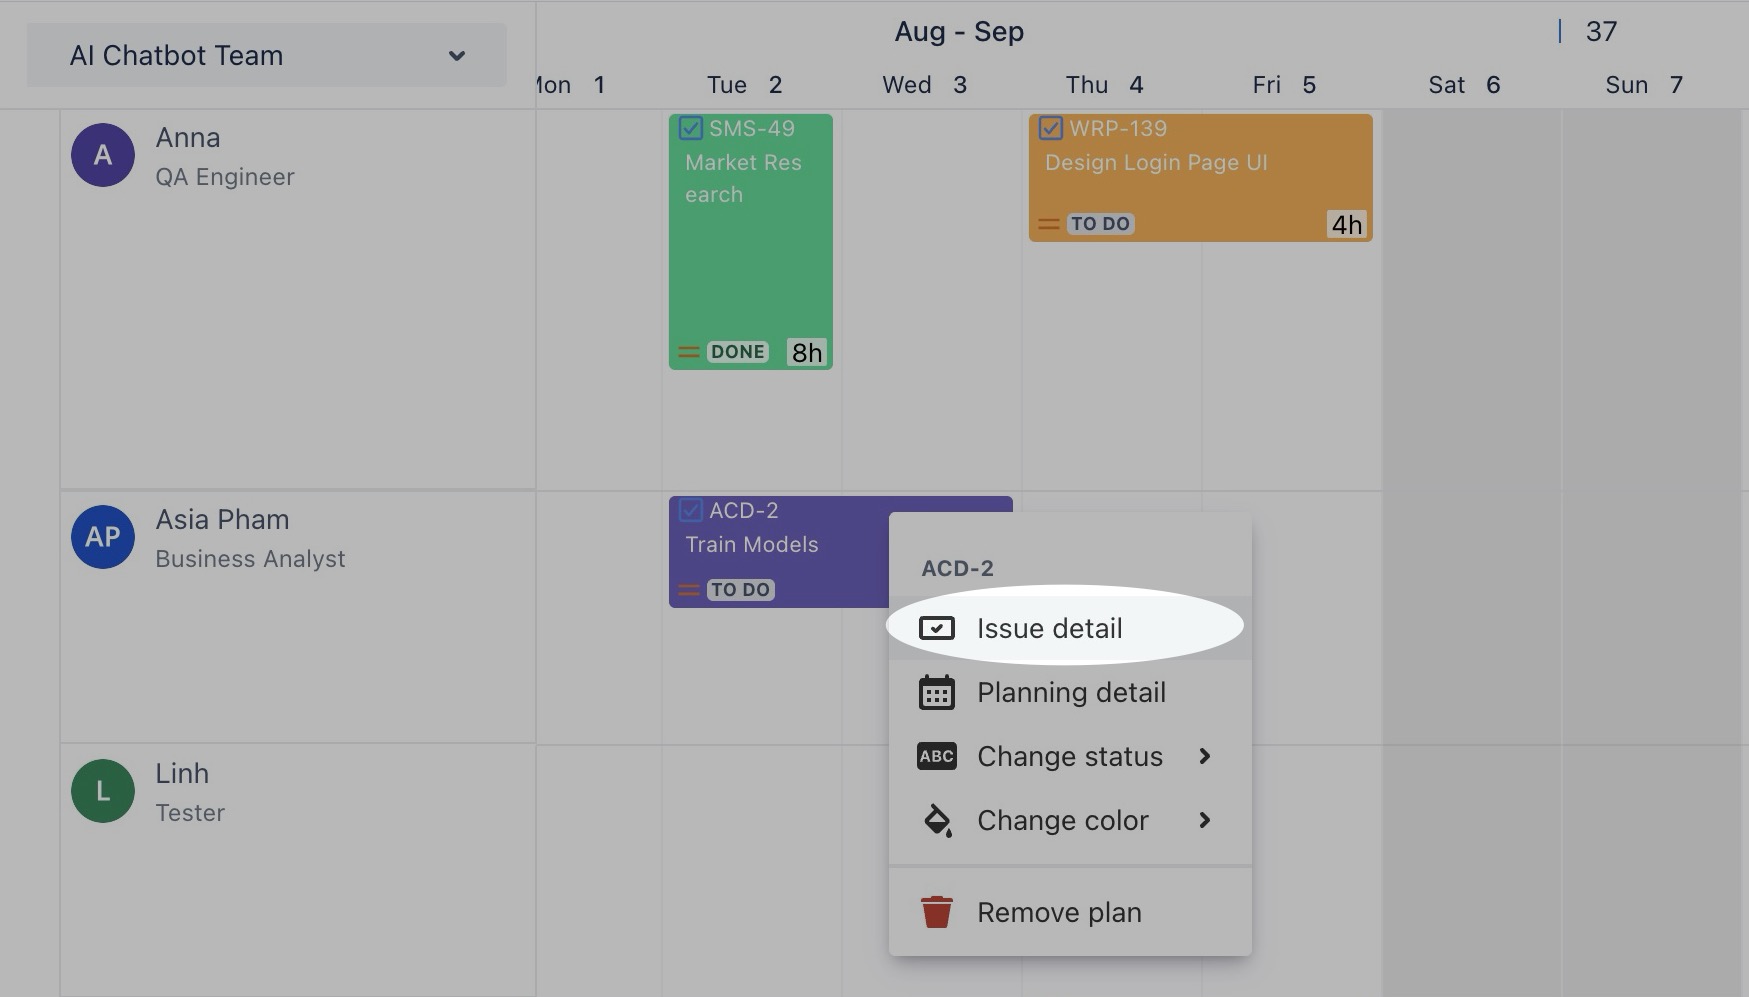
Task: Click the ABC Change status icon
Action: pos(936,756)
